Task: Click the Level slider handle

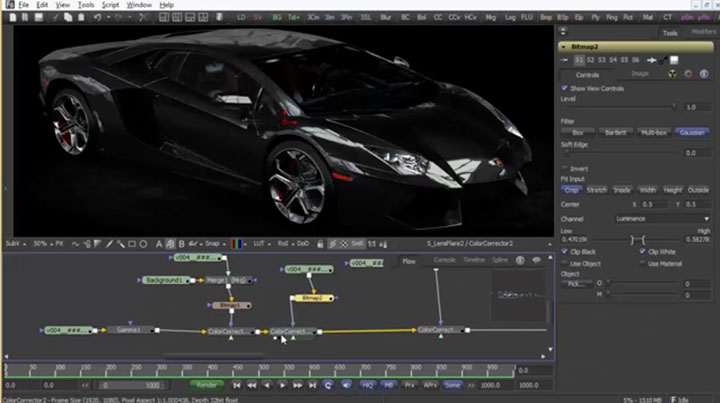Action: click(x=674, y=107)
